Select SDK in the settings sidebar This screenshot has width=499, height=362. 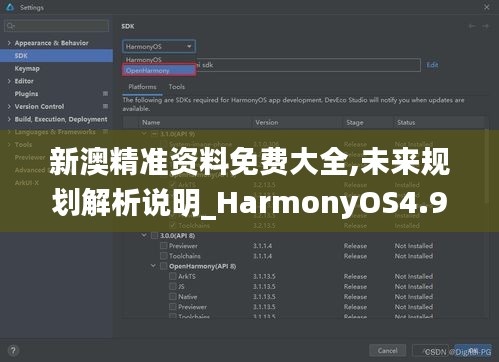coord(56,56)
